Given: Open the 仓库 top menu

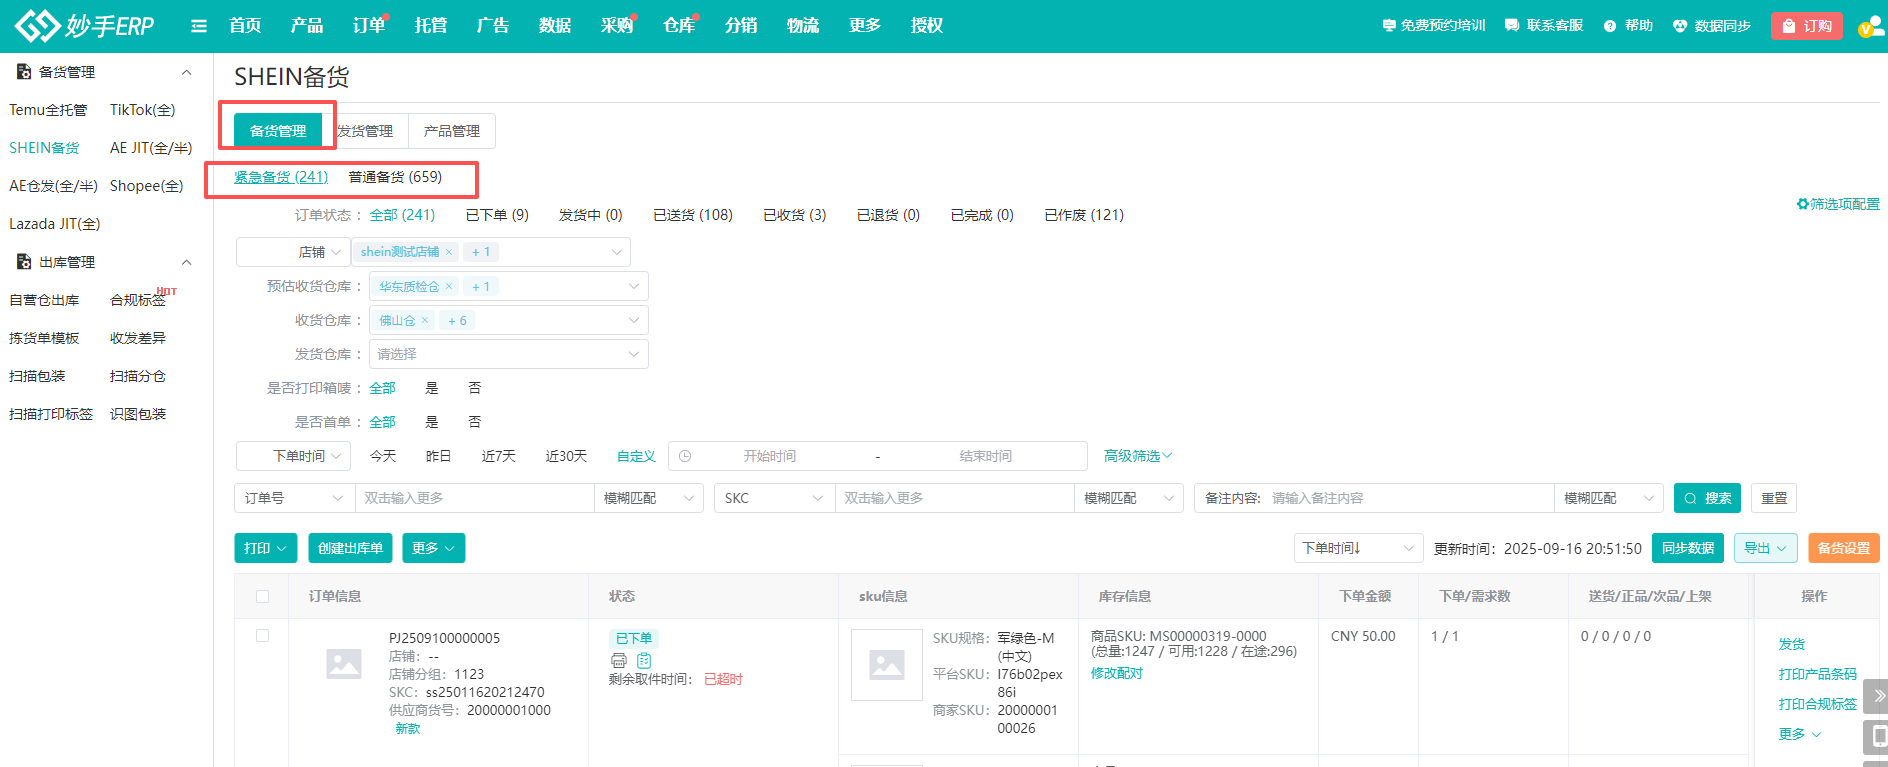Looking at the screenshot, I should coord(679,26).
